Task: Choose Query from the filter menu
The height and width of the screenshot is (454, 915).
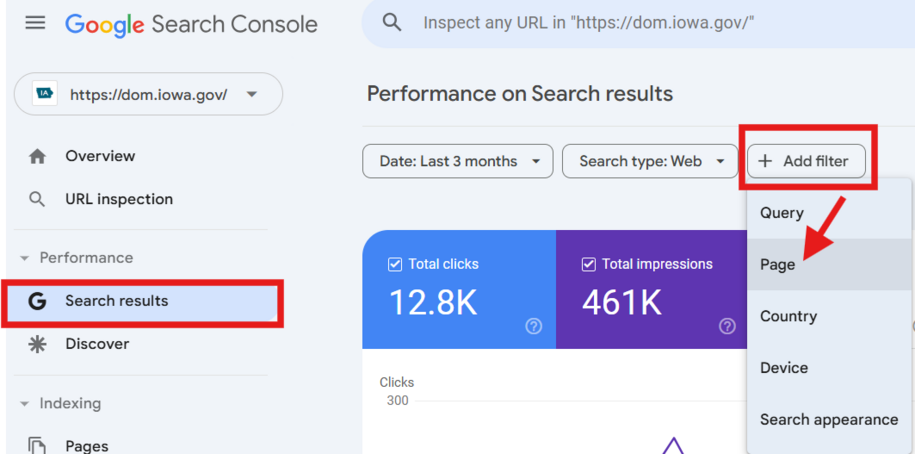Action: pyautogui.click(x=829, y=213)
